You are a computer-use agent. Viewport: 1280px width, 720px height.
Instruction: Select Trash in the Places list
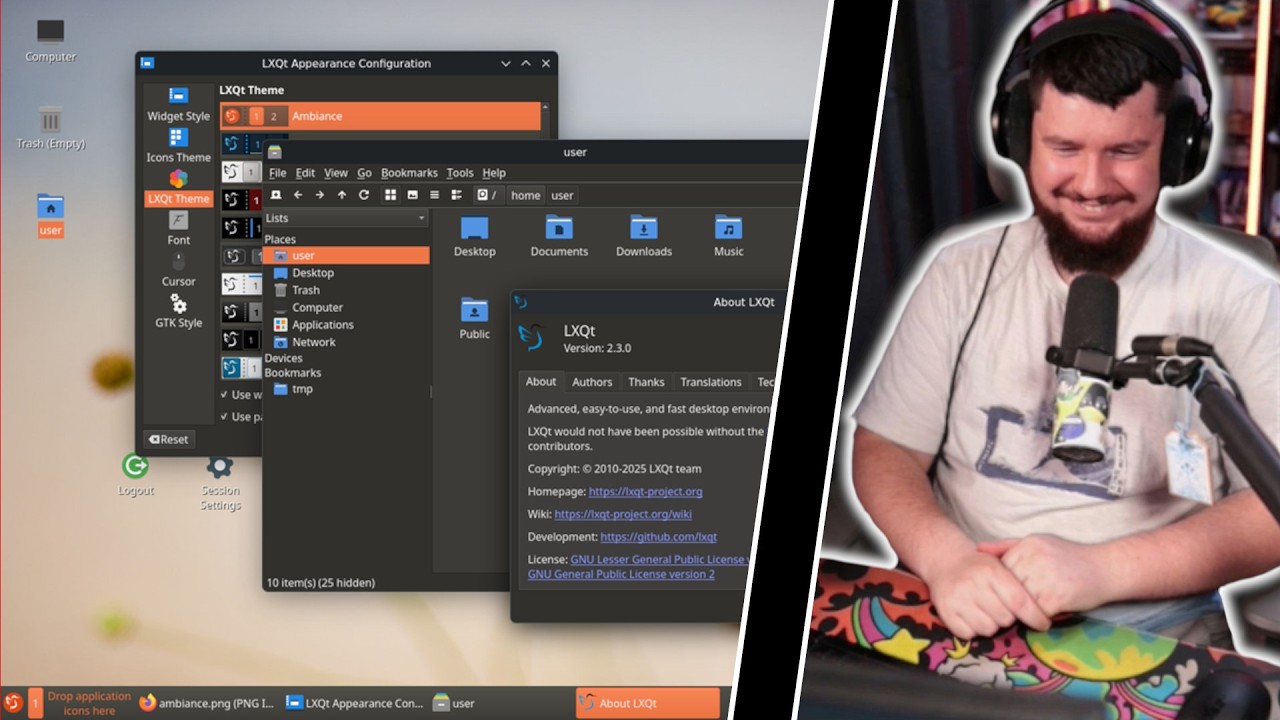346,290
